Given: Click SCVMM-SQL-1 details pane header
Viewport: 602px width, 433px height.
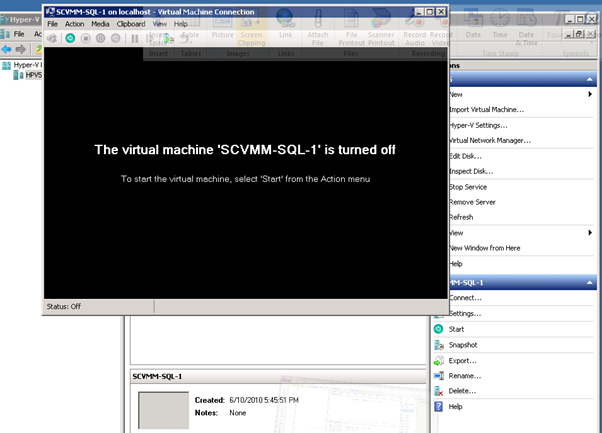Looking at the screenshot, I should coord(278,376).
